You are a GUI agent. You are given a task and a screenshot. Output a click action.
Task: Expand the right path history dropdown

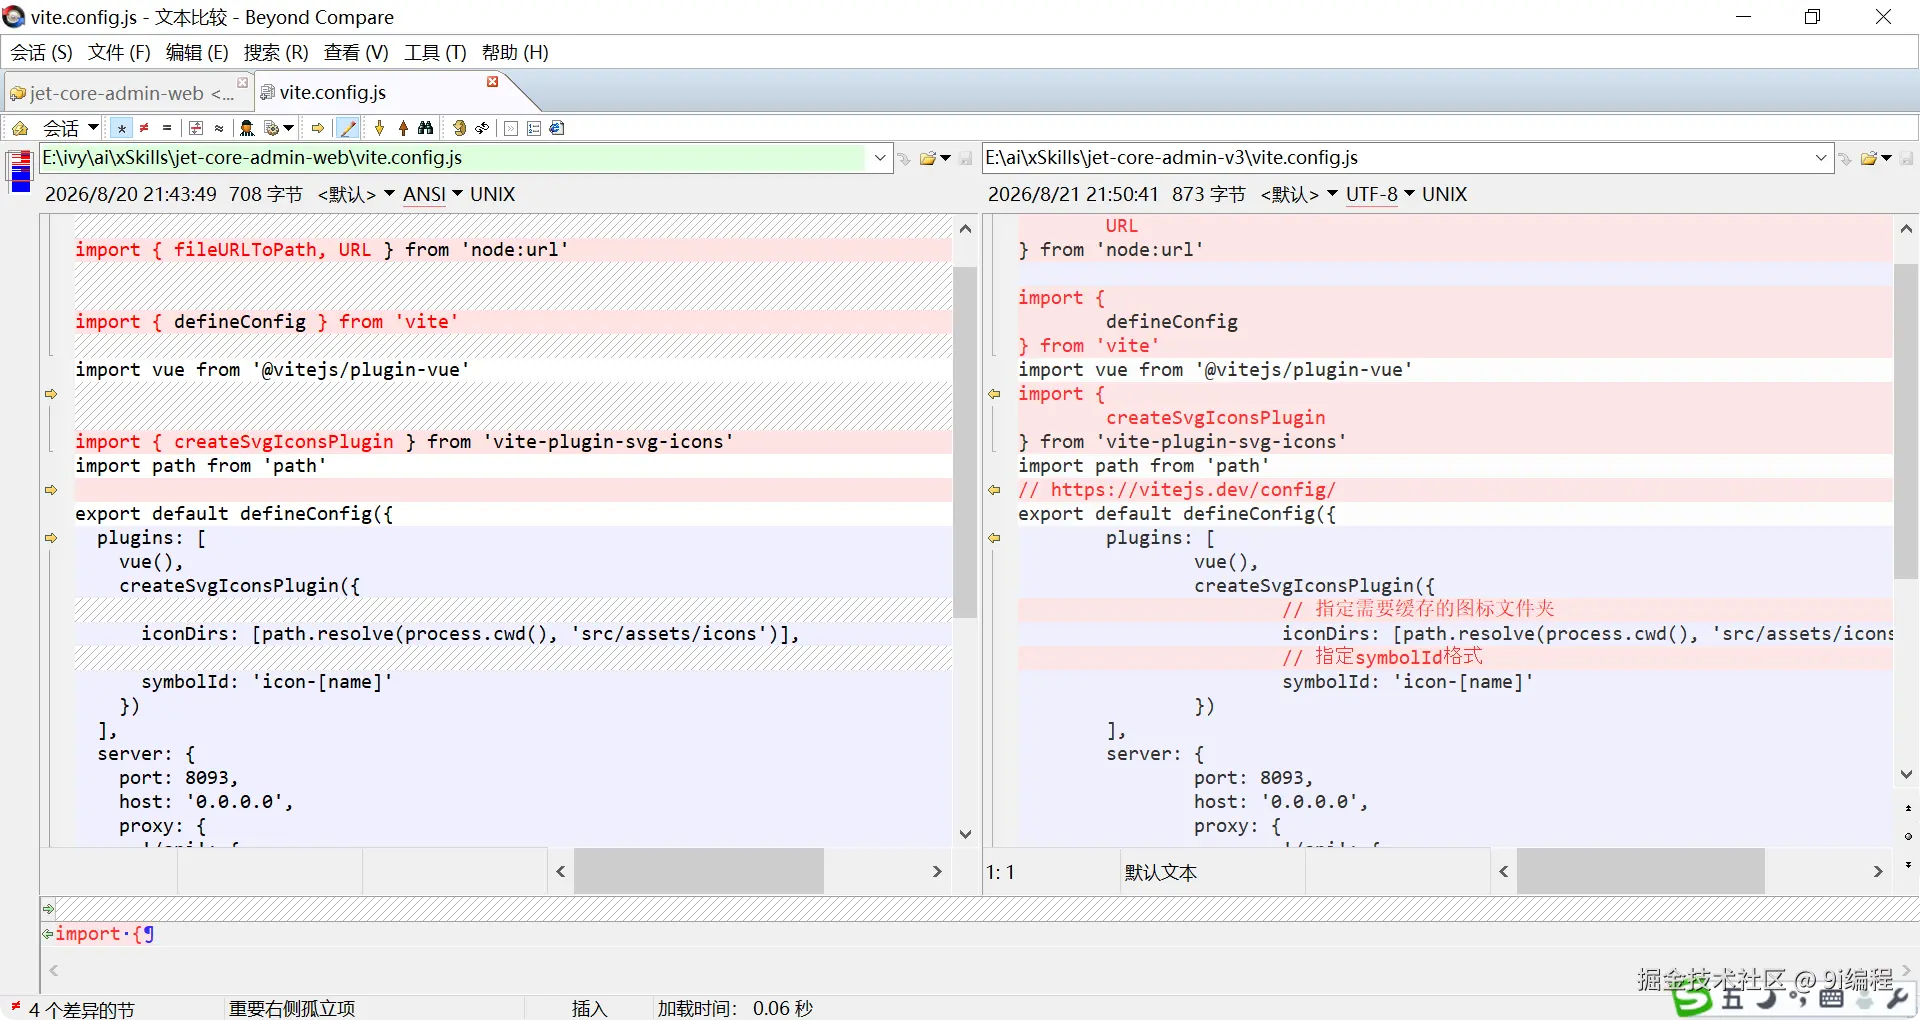coord(1821,158)
